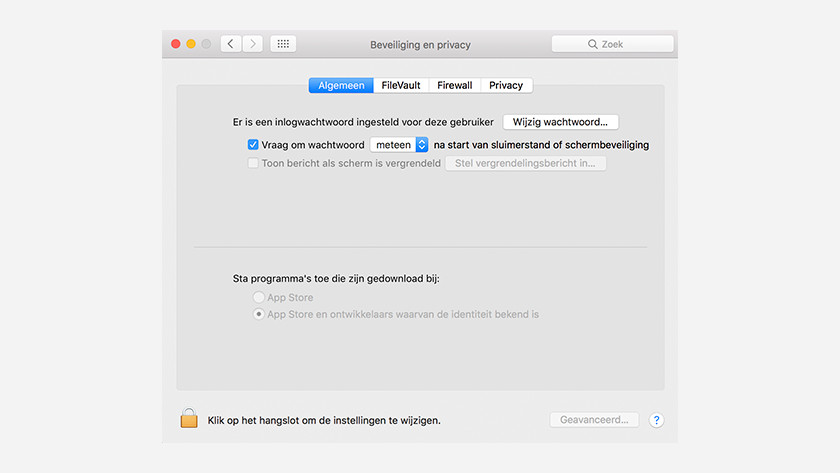The width and height of the screenshot is (840, 473).
Task: Click the forward arrow in the toolbar
Action: [x=253, y=44]
